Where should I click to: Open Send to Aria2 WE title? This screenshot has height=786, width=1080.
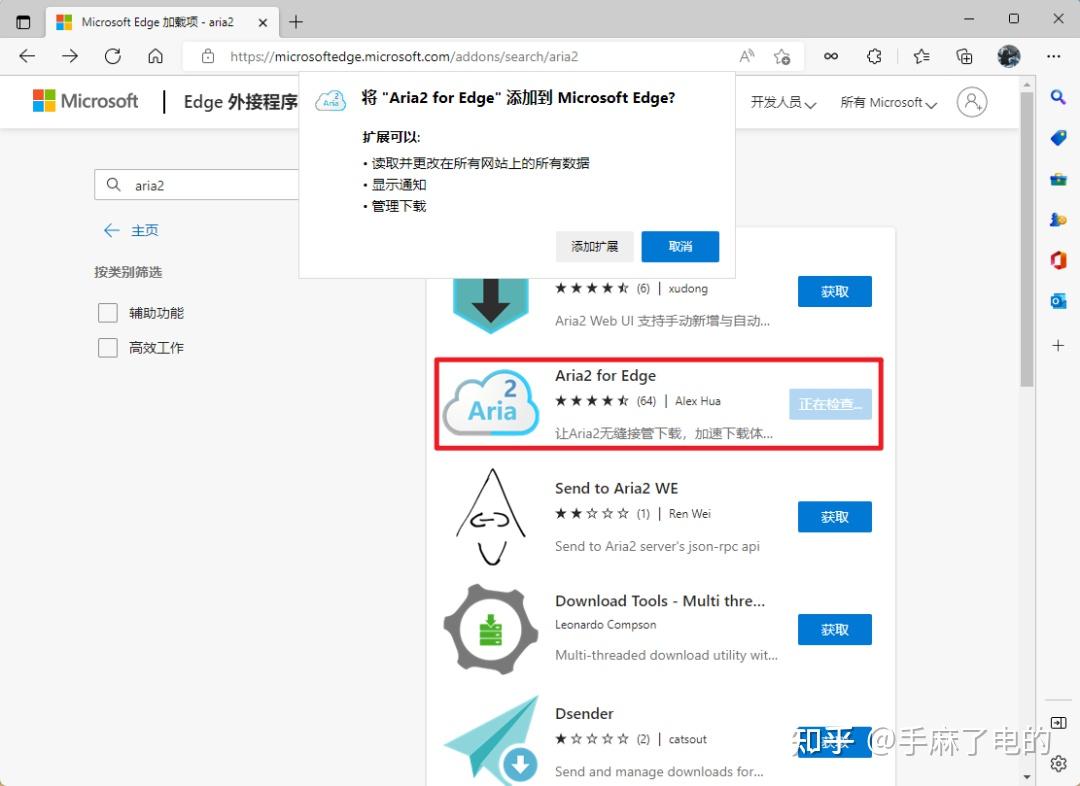coord(616,488)
